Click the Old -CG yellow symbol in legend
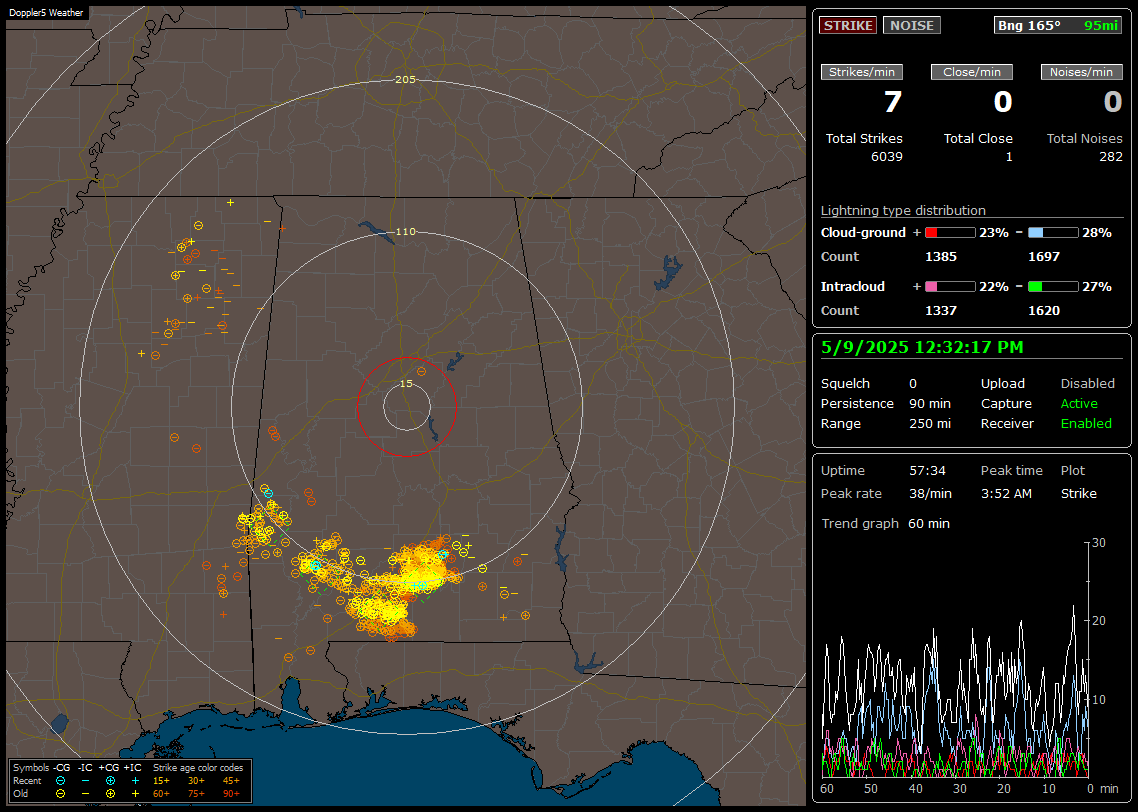This screenshot has height=812, width=1138. coord(60,794)
